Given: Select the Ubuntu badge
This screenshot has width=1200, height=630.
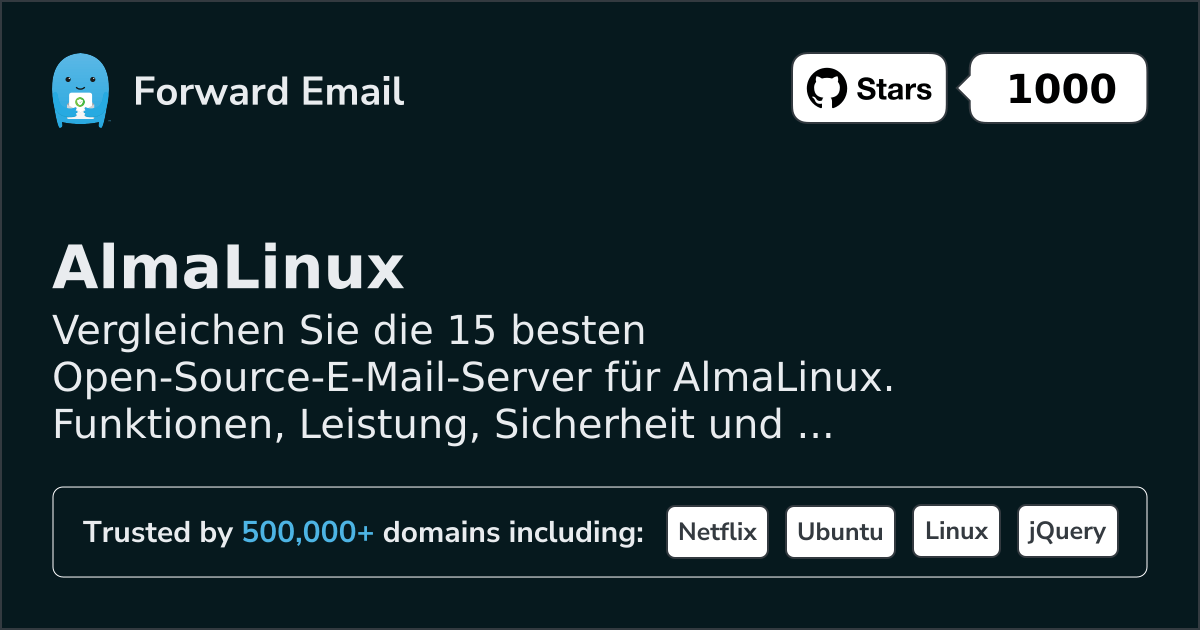Looking at the screenshot, I should 840,532.
